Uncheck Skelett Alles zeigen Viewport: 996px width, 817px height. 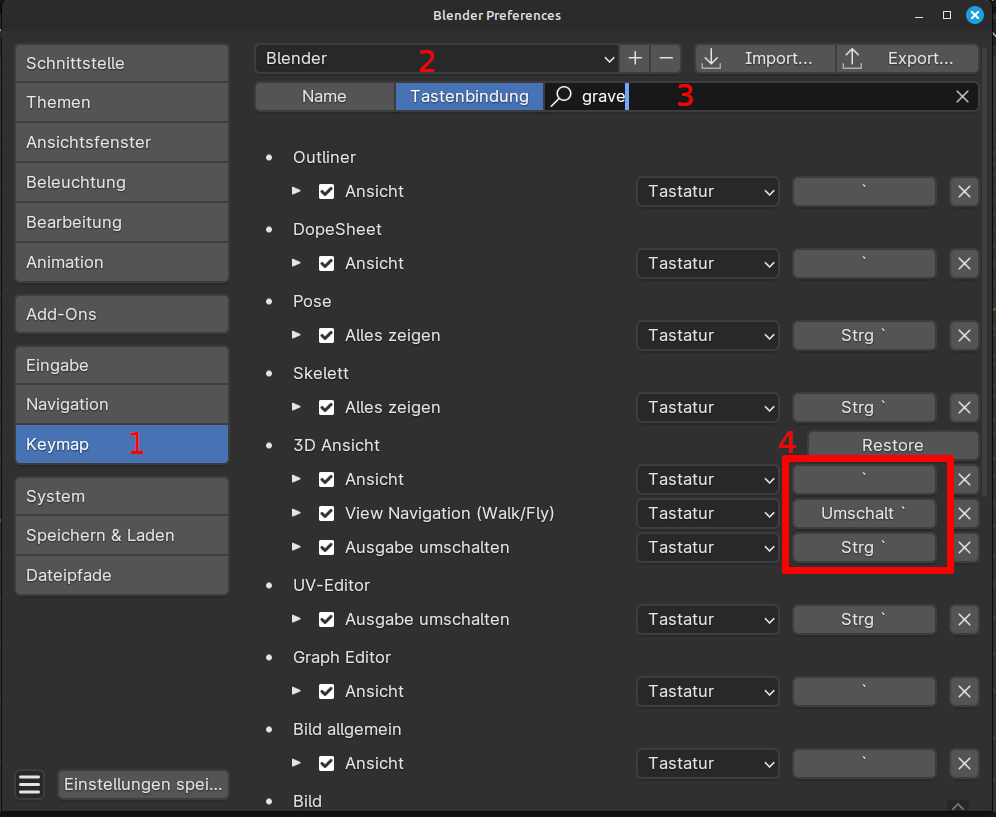click(326, 408)
